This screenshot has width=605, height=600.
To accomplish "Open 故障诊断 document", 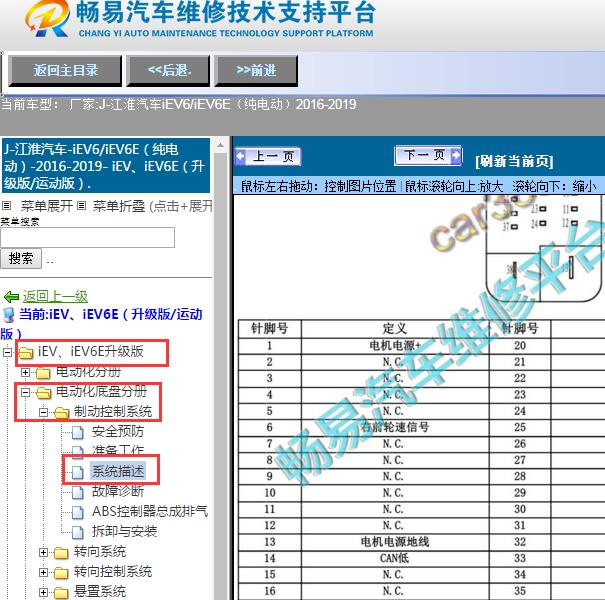I will point(118,491).
